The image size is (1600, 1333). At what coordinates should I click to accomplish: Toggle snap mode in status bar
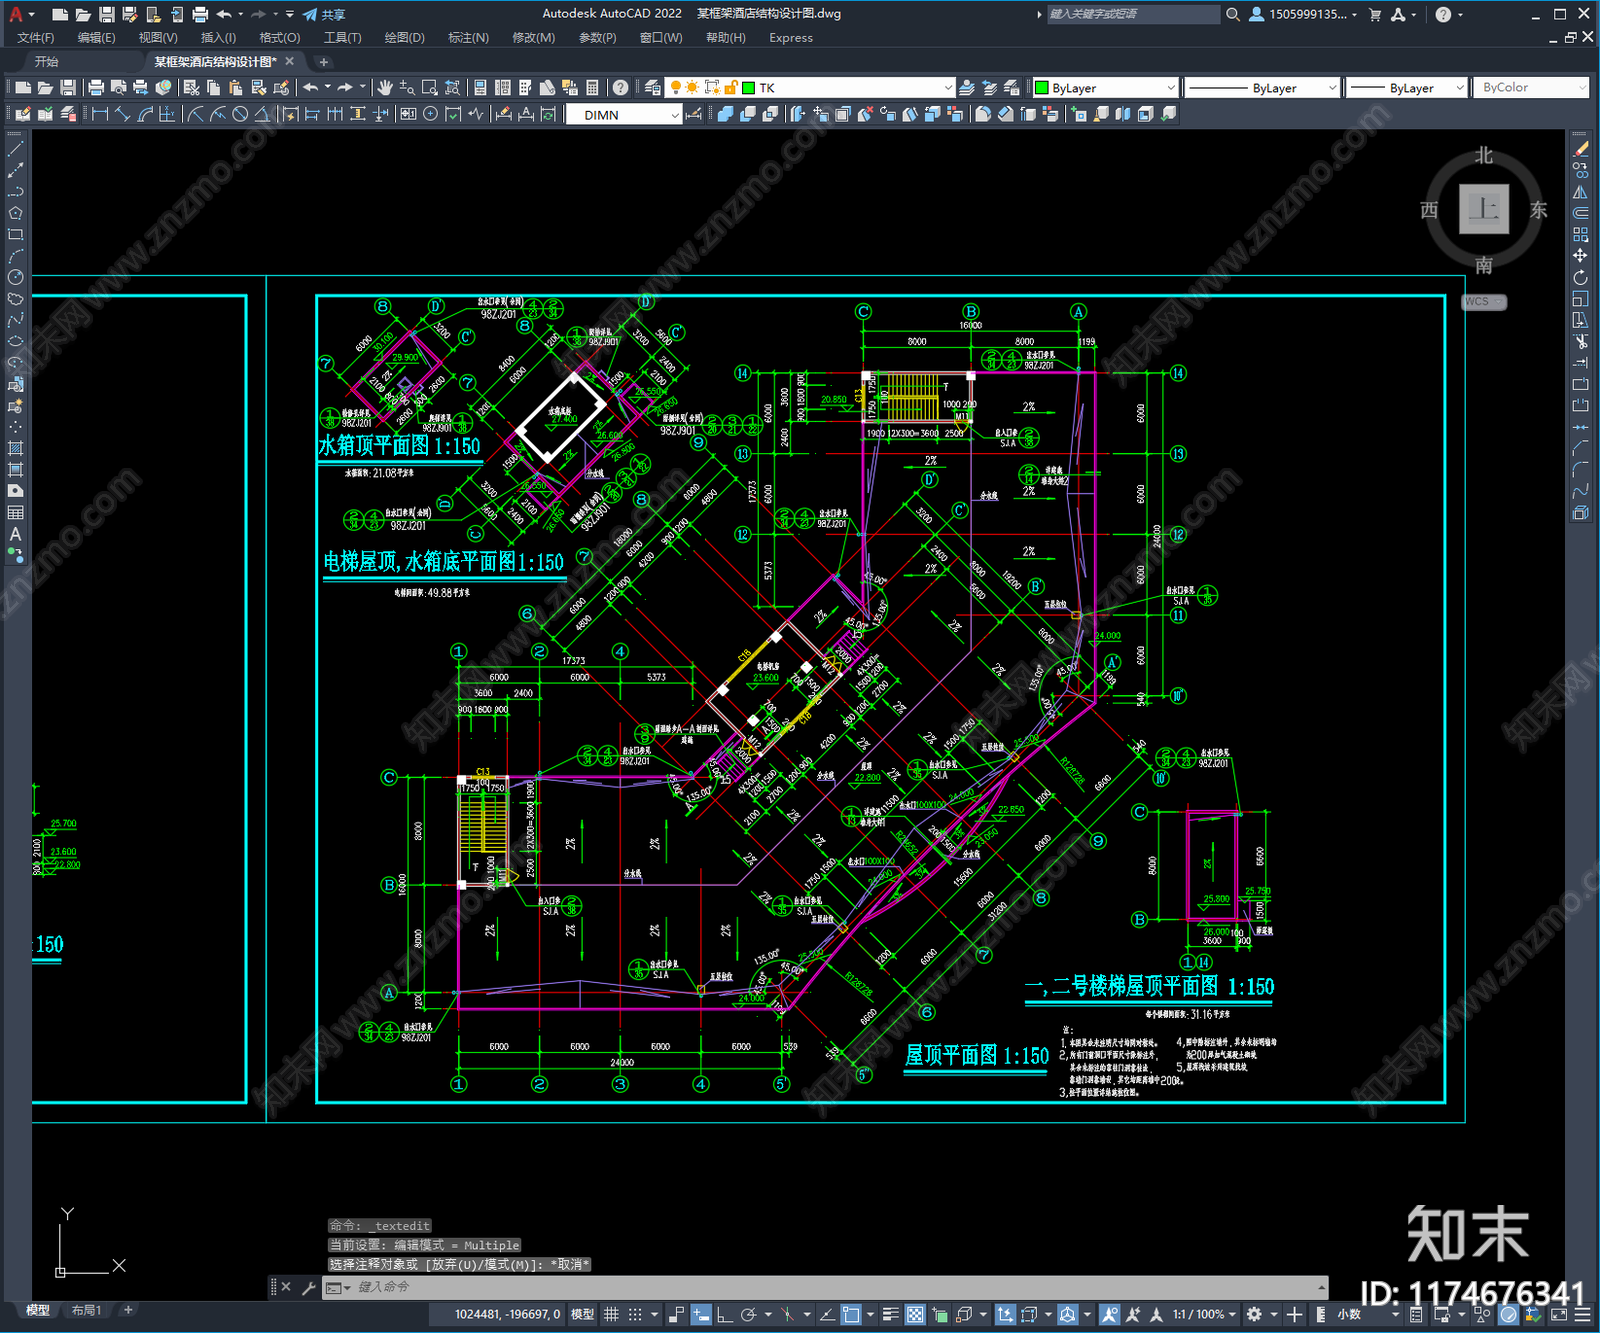pyautogui.click(x=634, y=1314)
